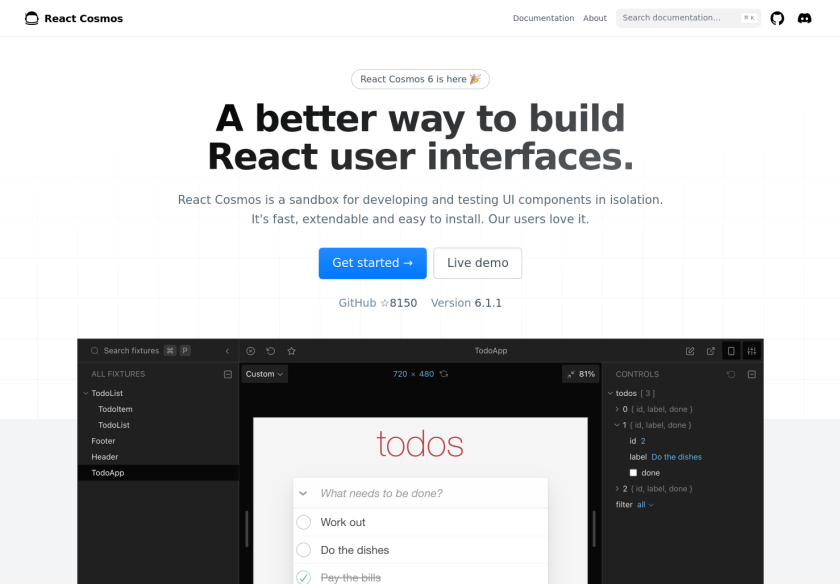The width and height of the screenshot is (840, 584).
Task: Click the React Cosmos astronaut logo
Action: click(32, 18)
